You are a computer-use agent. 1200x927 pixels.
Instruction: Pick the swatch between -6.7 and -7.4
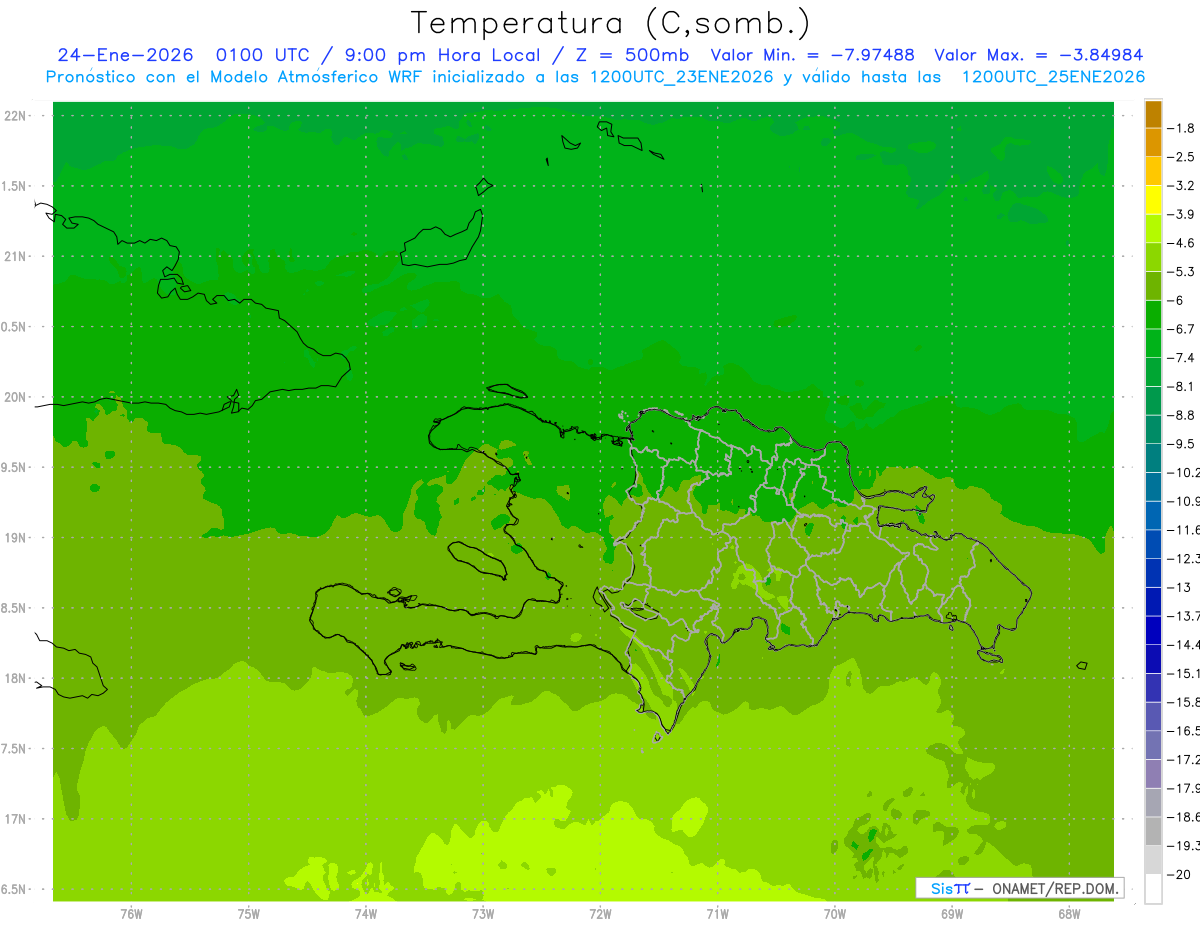click(x=1153, y=343)
